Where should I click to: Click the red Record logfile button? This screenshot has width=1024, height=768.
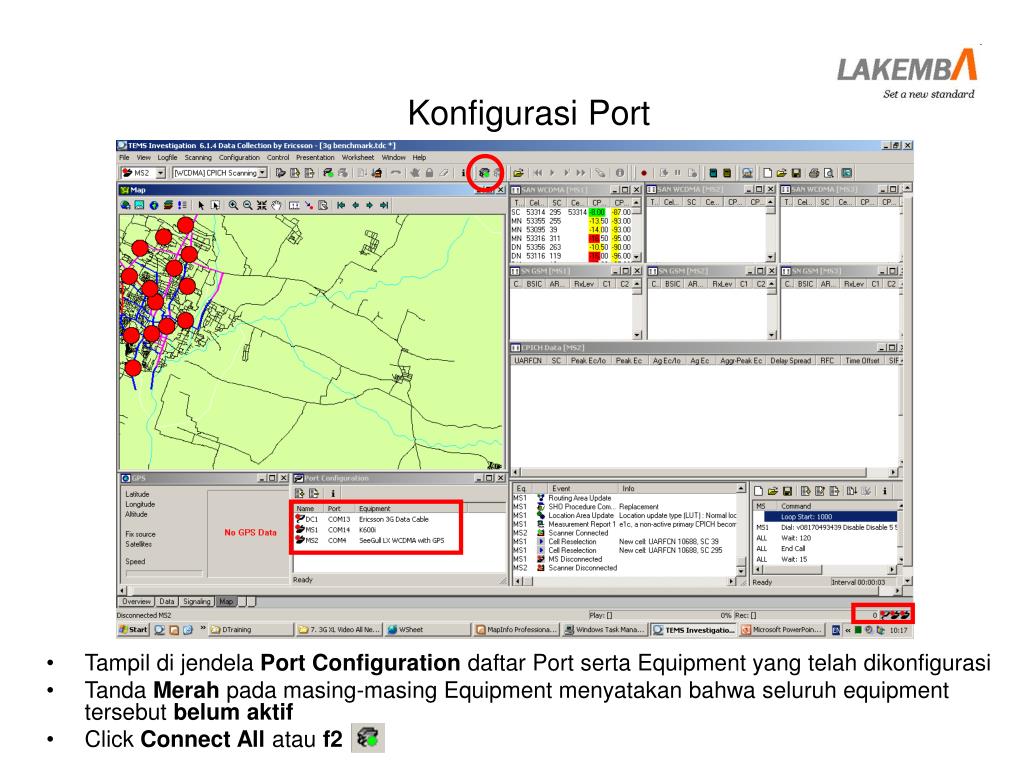coord(643,173)
